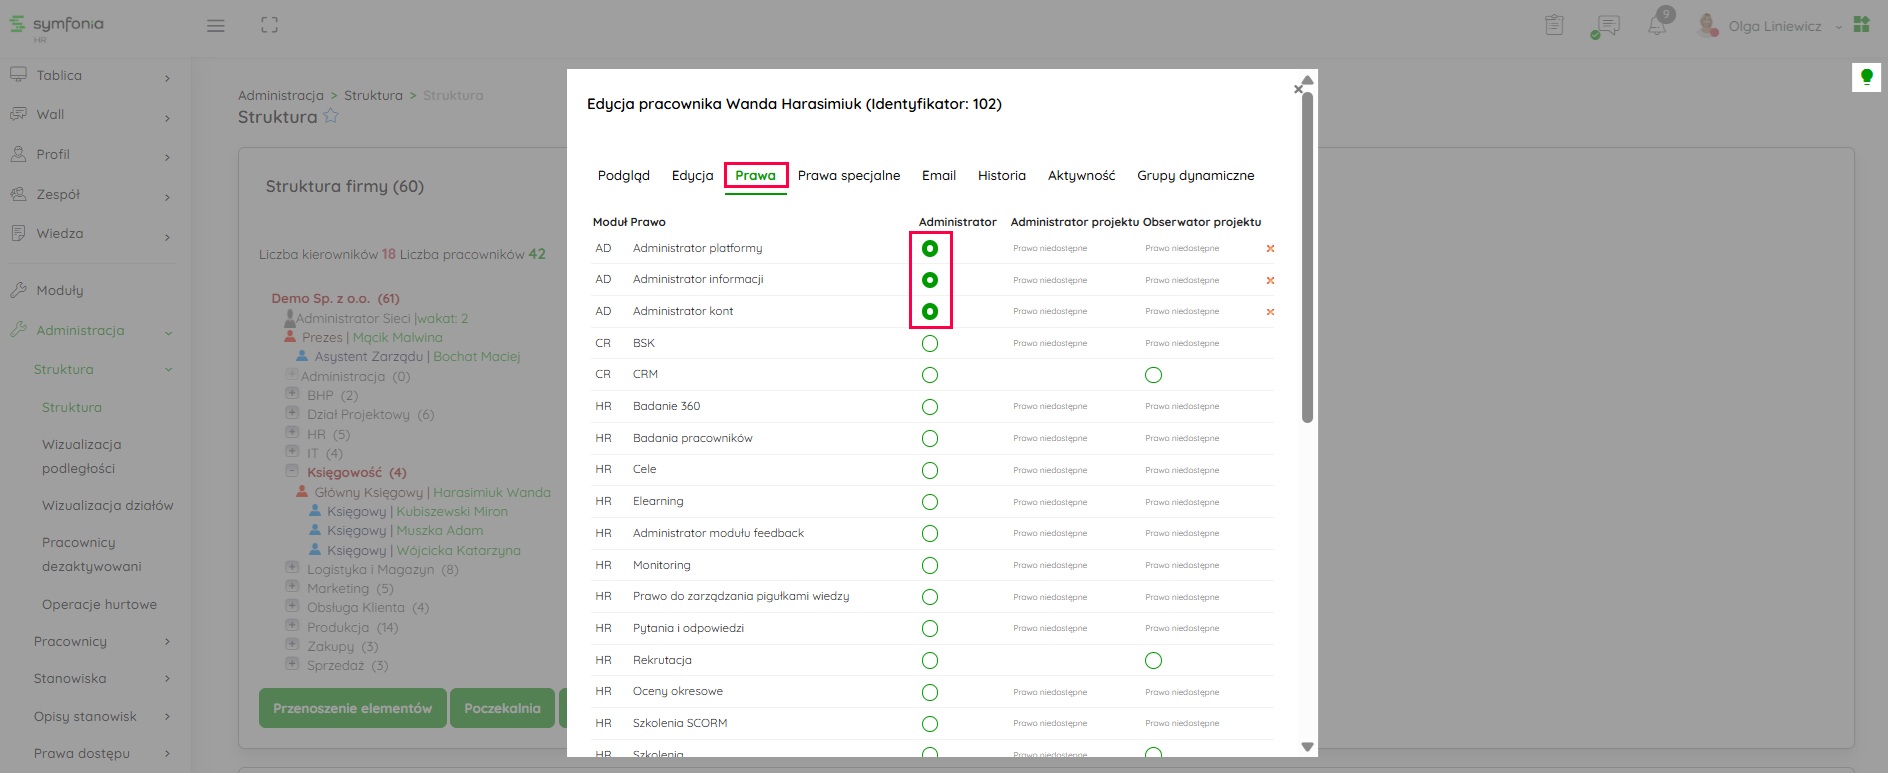Open Olga Liniewicz user dropdown

(x=1774, y=27)
